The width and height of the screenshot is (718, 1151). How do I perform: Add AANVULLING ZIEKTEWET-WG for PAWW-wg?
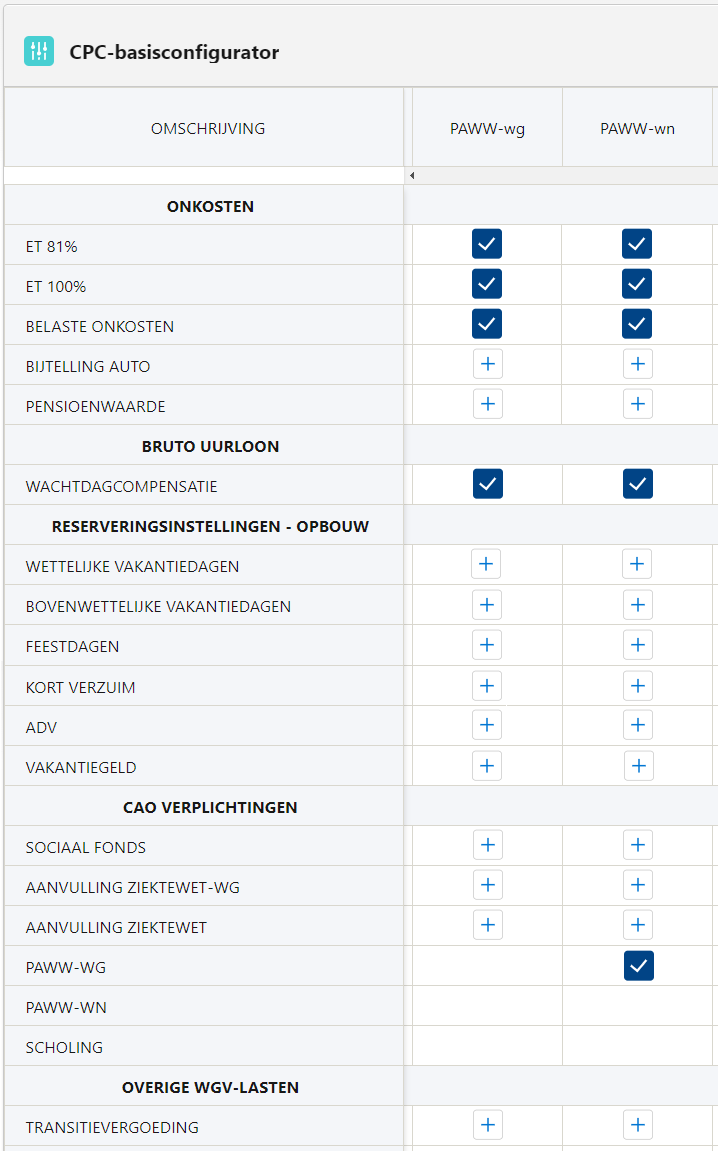pos(487,885)
